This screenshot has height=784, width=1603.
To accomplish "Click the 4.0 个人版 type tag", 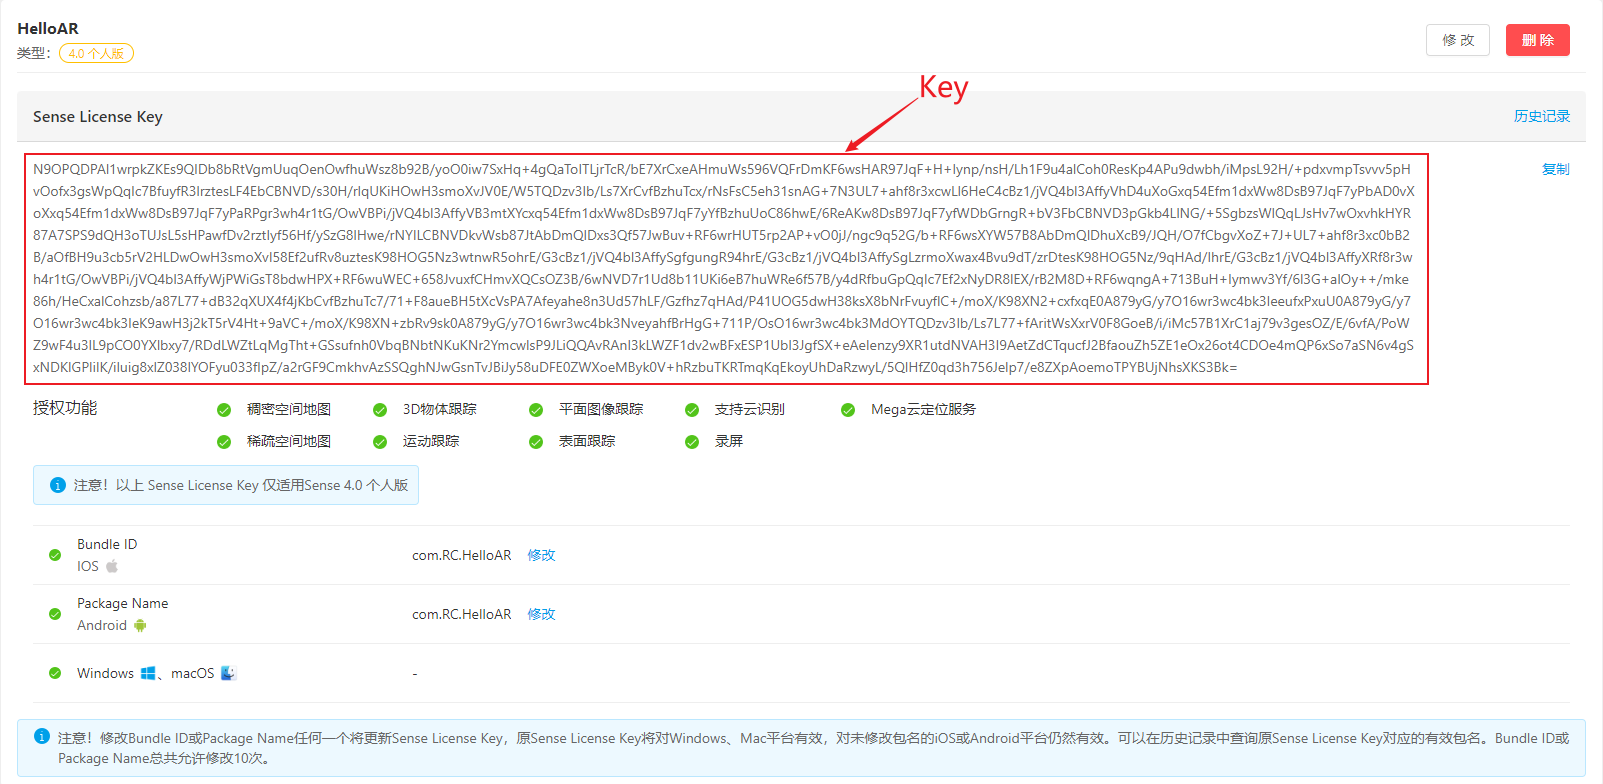I will tap(96, 54).
